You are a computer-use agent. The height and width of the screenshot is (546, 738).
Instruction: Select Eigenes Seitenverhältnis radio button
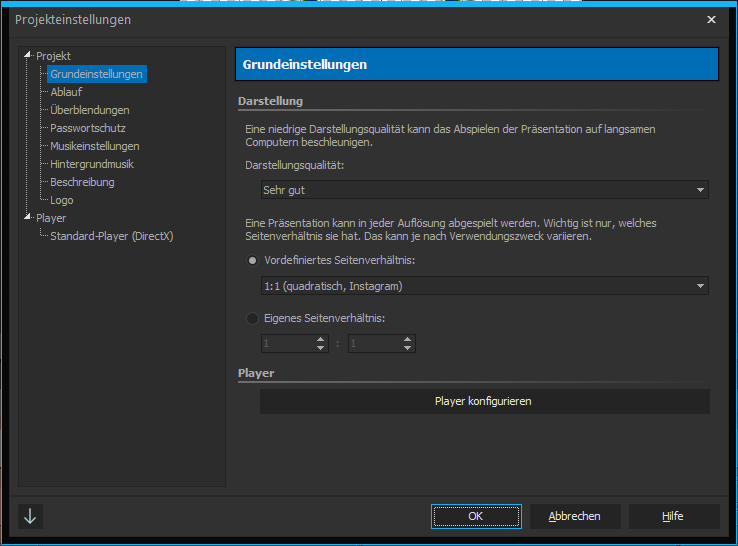click(x=252, y=319)
